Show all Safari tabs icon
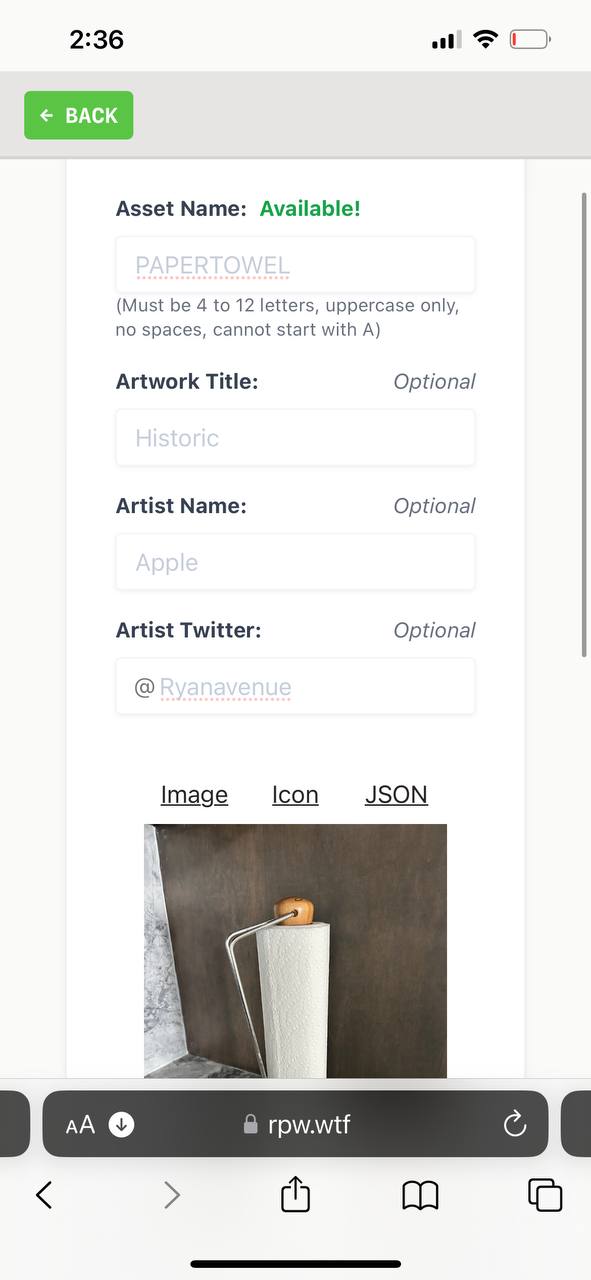 coord(545,1194)
